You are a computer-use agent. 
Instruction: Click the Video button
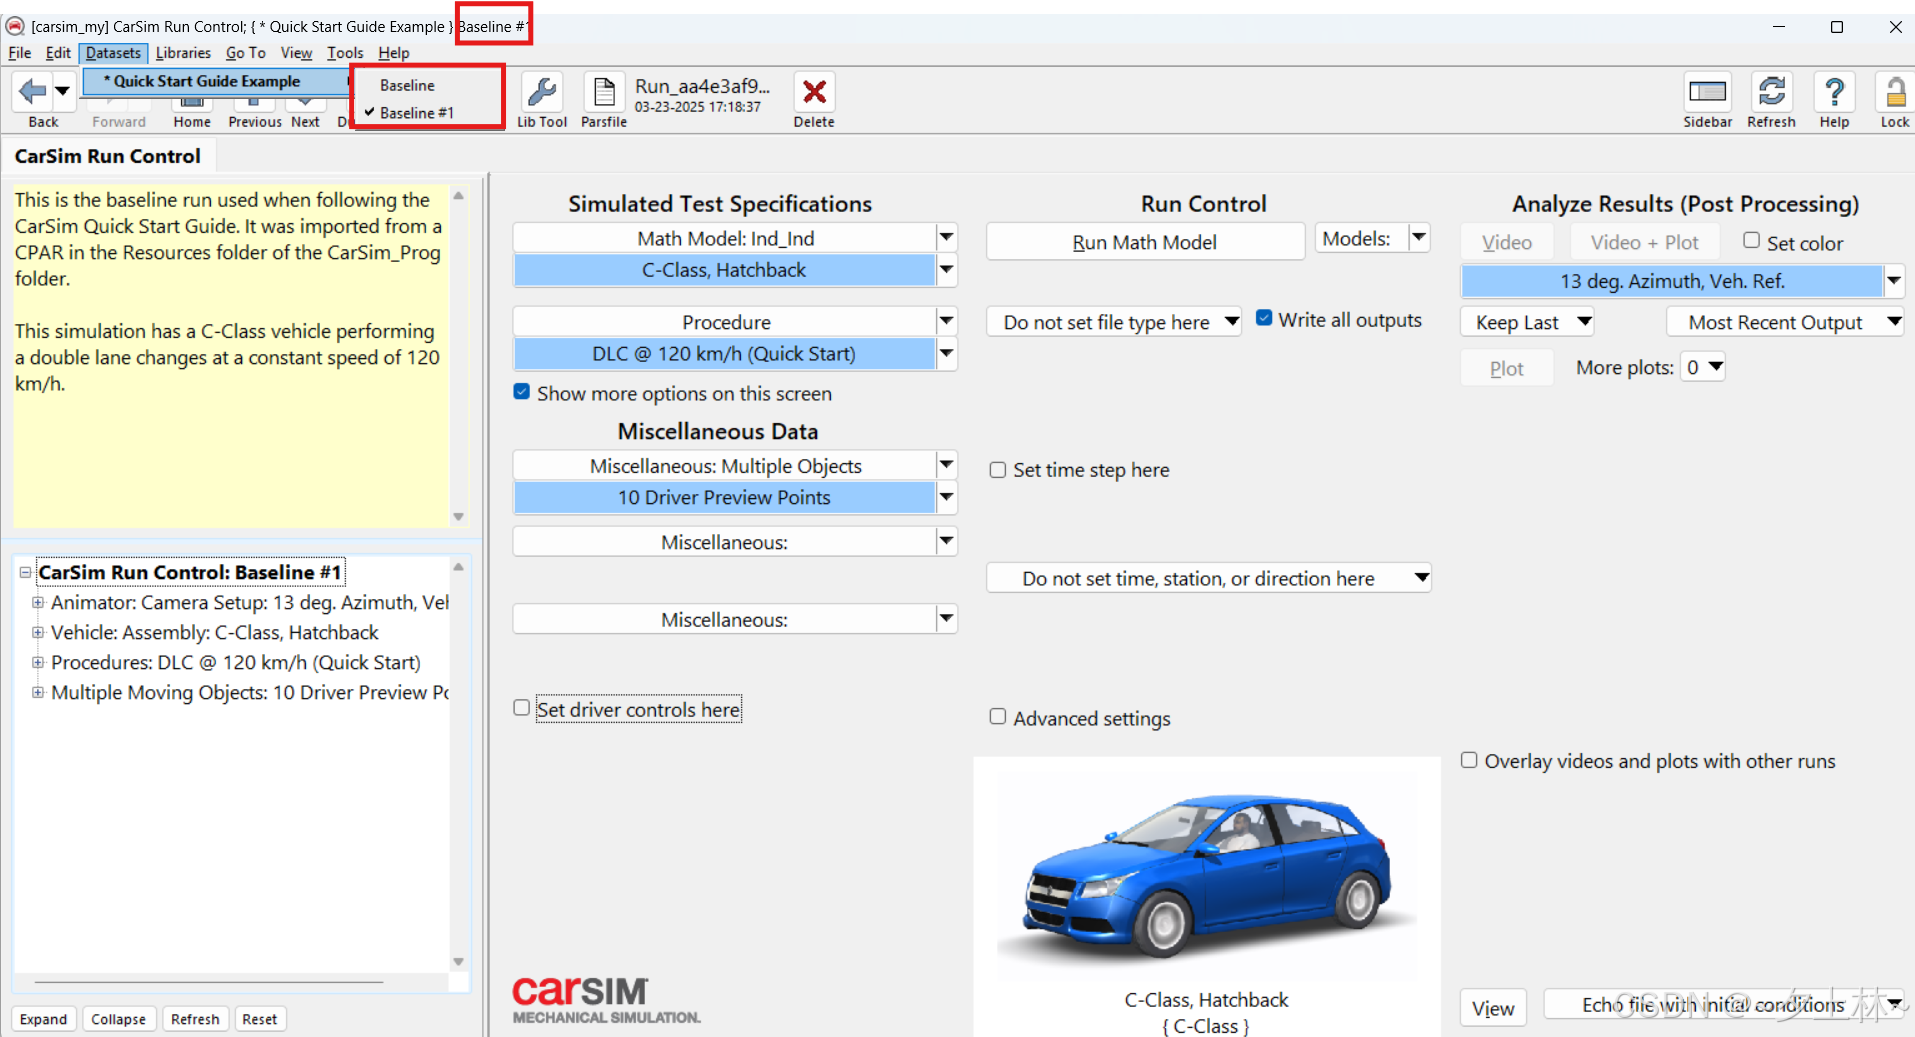(x=1507, y=243)
